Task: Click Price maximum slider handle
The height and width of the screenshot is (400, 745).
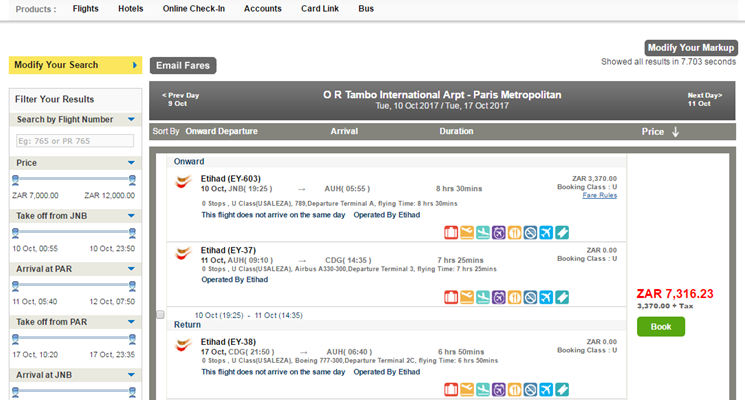Action: point(132,180)
